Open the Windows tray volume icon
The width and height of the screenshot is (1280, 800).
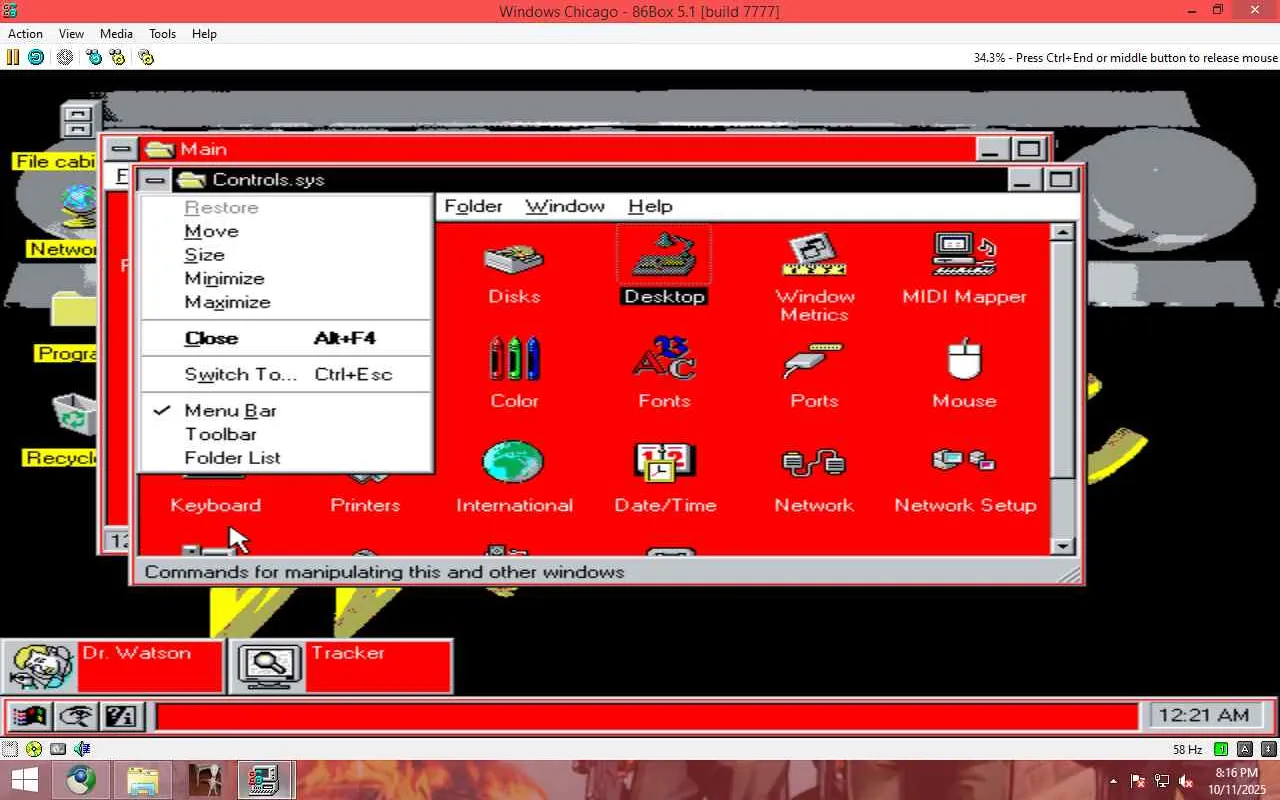(x=1186, y=780)
